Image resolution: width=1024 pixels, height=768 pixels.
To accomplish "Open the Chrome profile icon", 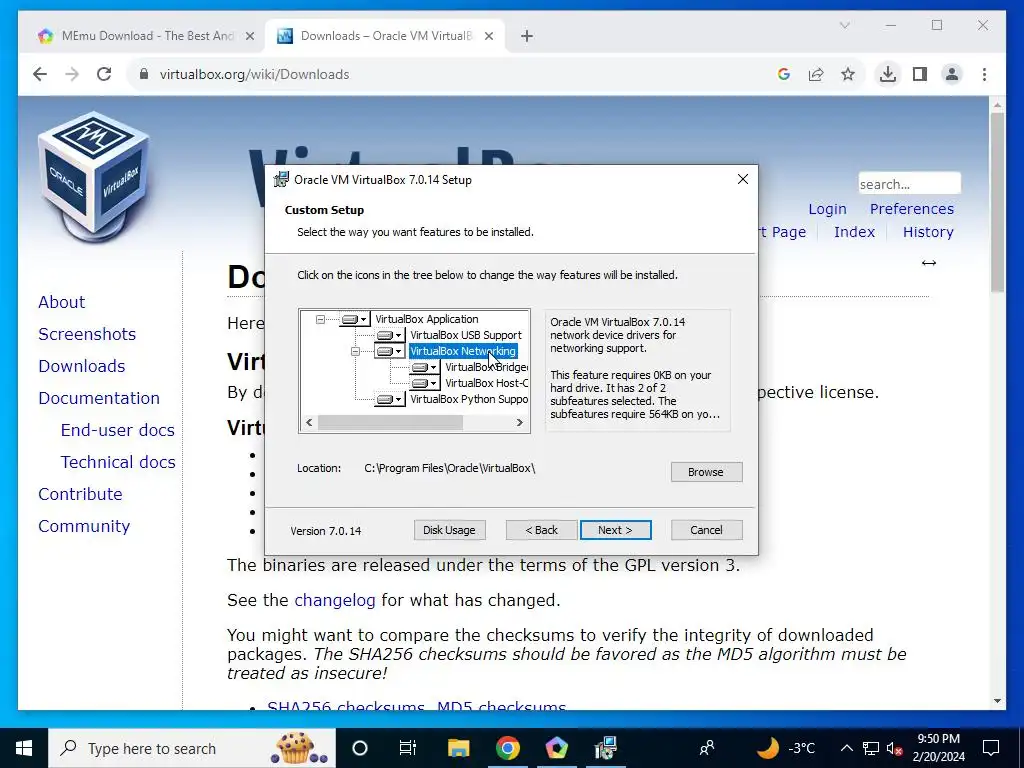I will tap(952, 74).
